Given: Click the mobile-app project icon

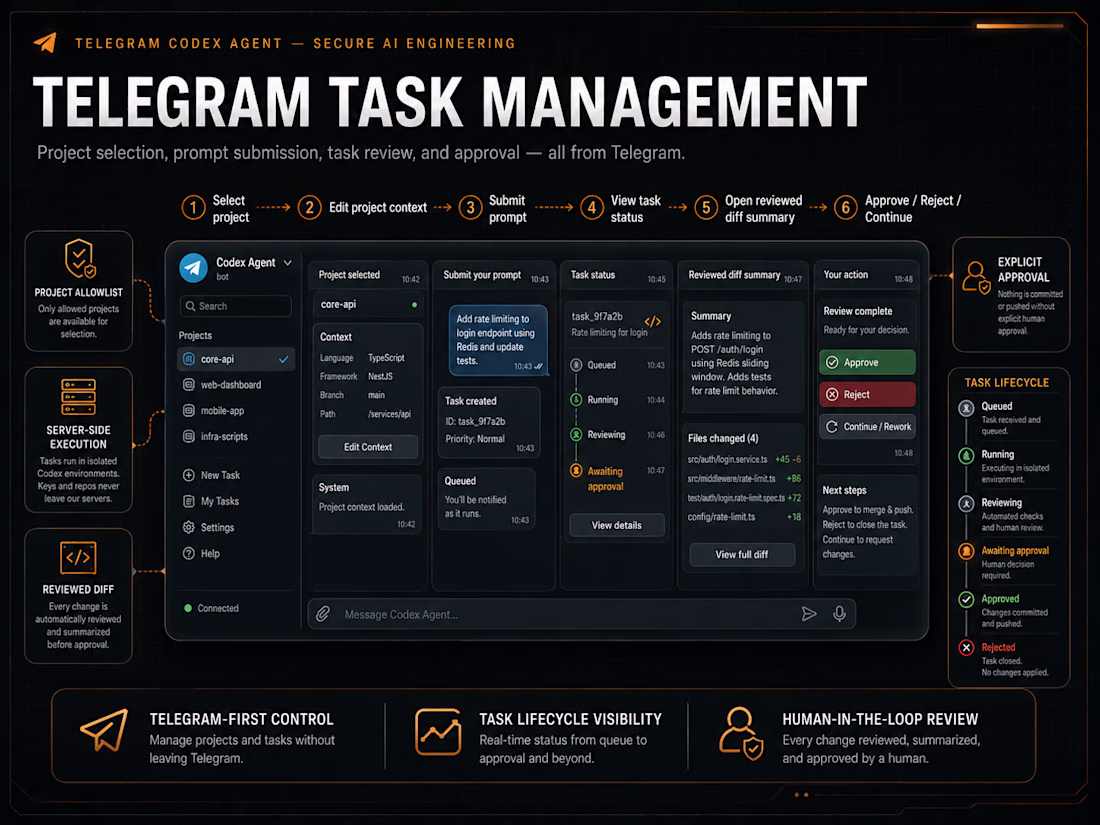Looking at the screenshot, I should tap(189, 410).
